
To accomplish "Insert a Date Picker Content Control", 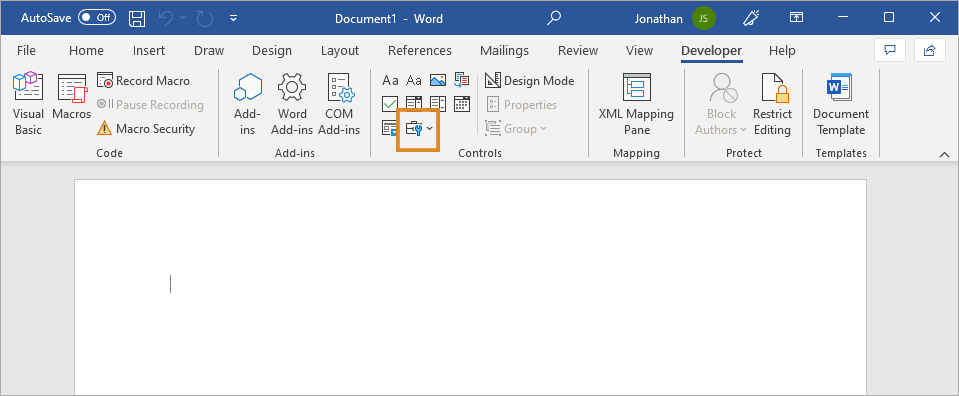I will (x=462, y=104).
